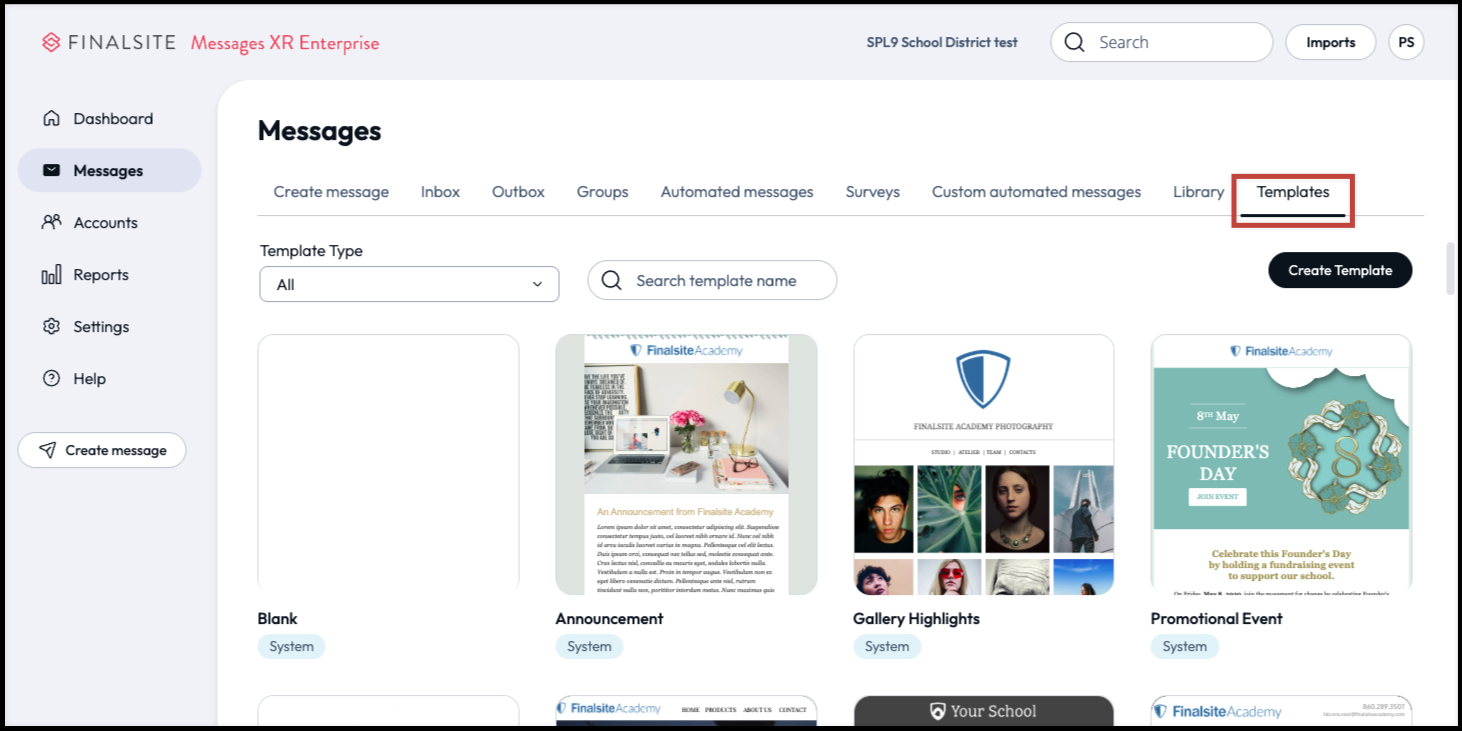The width and height of the screenshot is (1462, 731).
Task: Click the Help question mark icon
Action: point(51,379)
